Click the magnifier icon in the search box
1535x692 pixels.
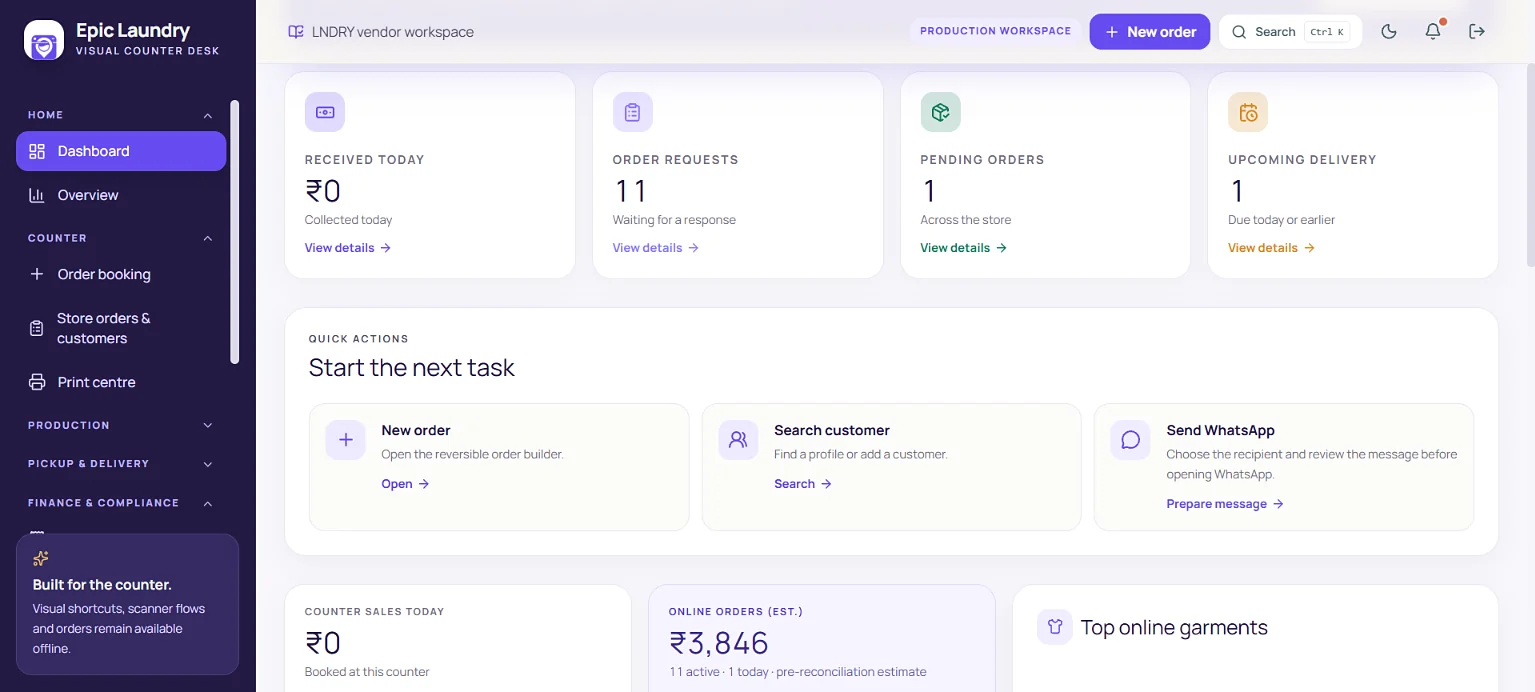click(x=1239, y=32)
